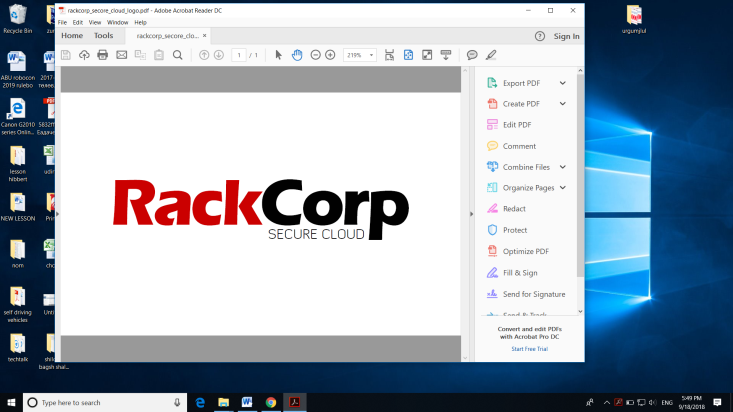Screen dimensions: 733x412
Task: Click the upload to cloud icon
Action: 84,55
